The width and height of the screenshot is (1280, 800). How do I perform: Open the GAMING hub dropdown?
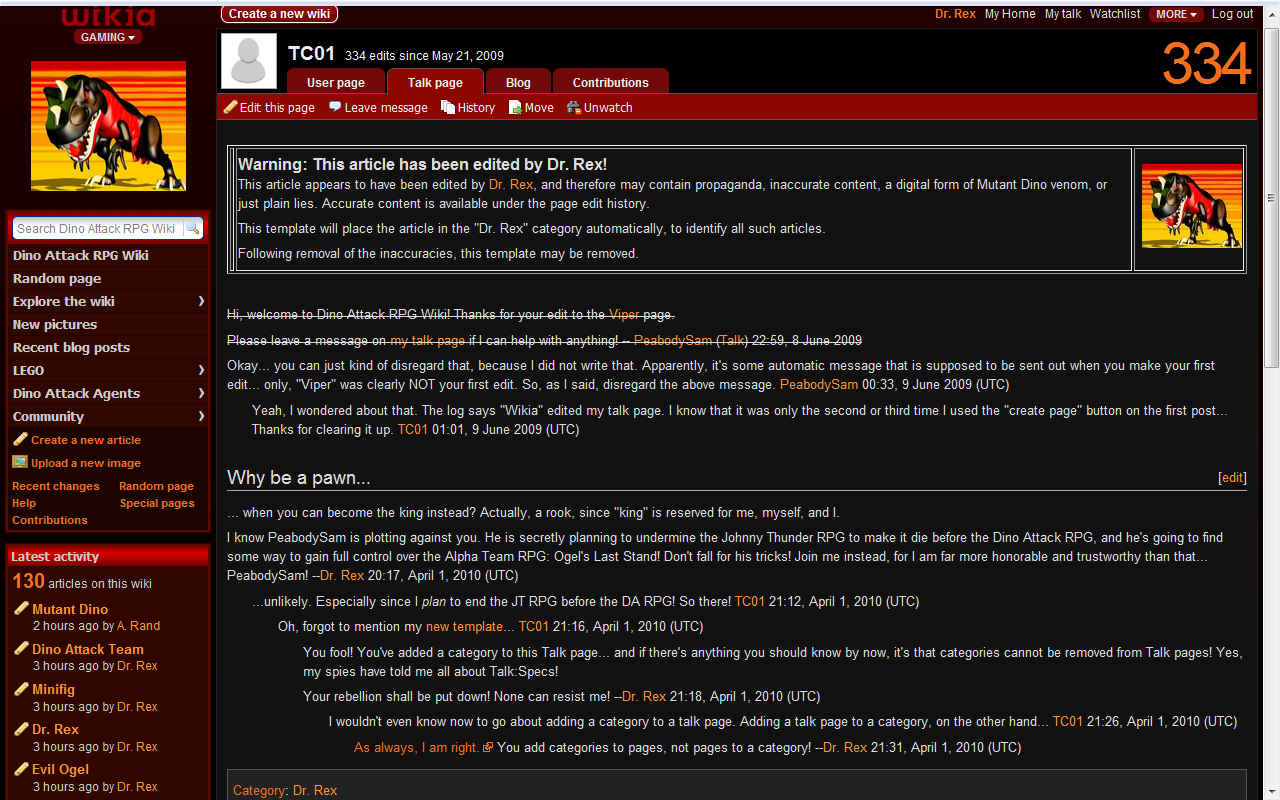point(108,37)
